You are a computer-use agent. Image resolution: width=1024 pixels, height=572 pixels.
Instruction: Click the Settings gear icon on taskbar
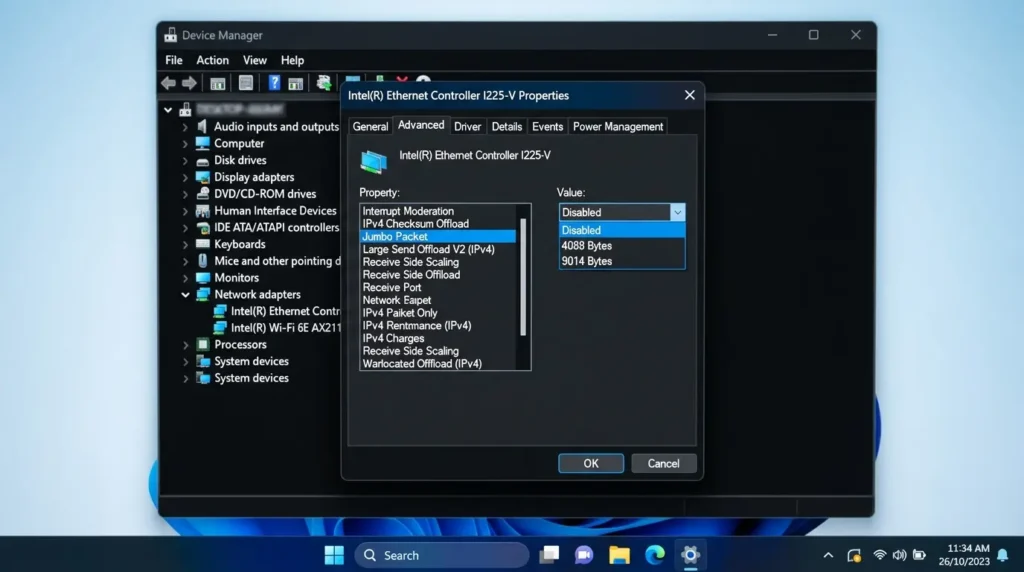(x=690, y=555)
